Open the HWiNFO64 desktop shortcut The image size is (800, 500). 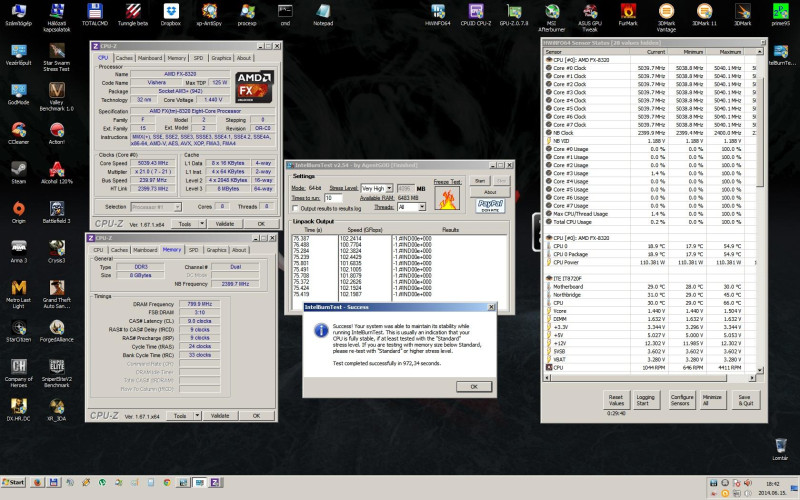pyautogui.click(x=438, y=14)
